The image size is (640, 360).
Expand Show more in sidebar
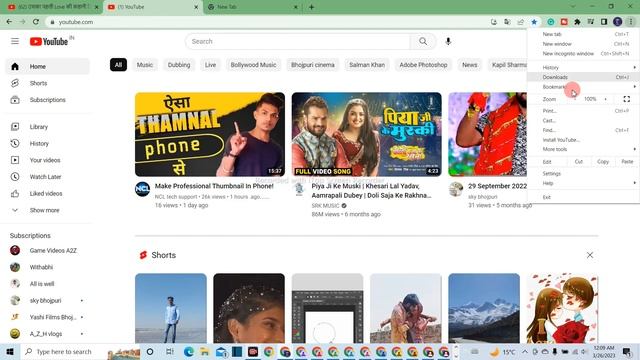click(47, 210)
